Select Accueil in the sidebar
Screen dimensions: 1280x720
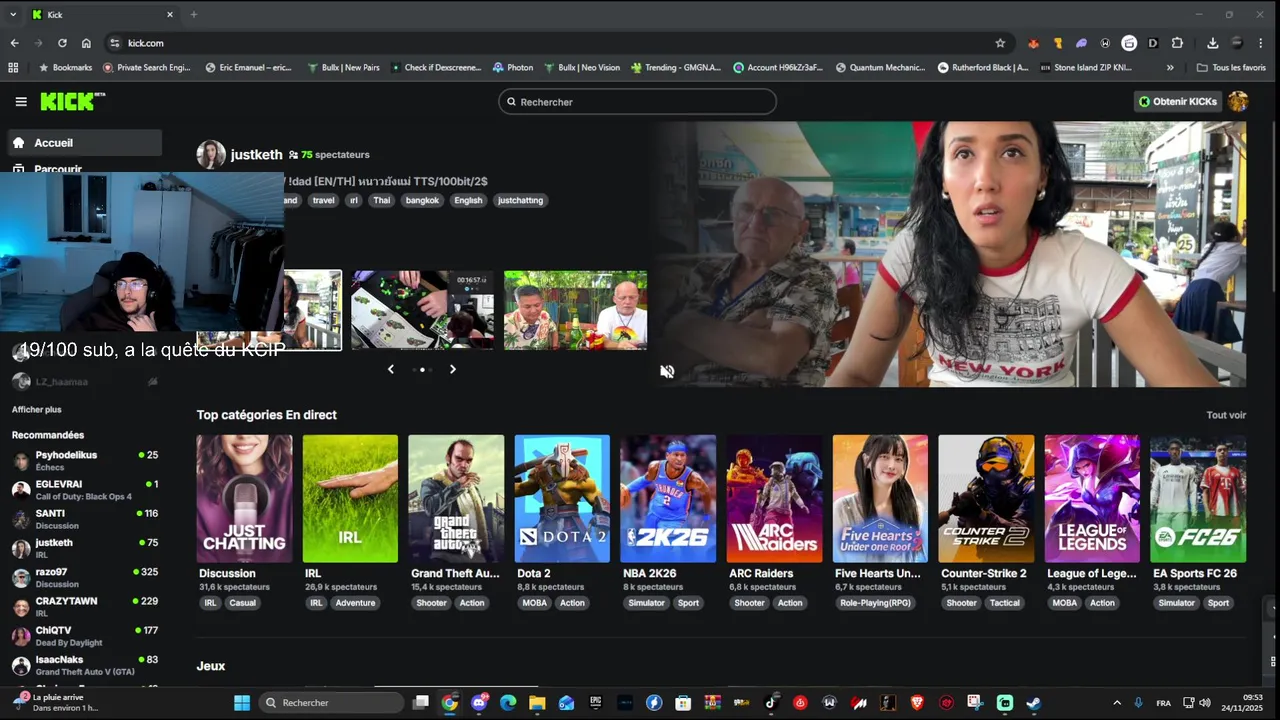tap(84, 143)
